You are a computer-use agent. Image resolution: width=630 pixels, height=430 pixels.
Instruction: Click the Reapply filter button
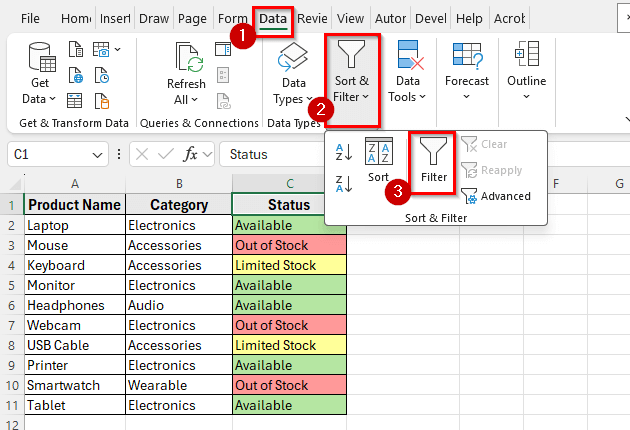point(491,170)
